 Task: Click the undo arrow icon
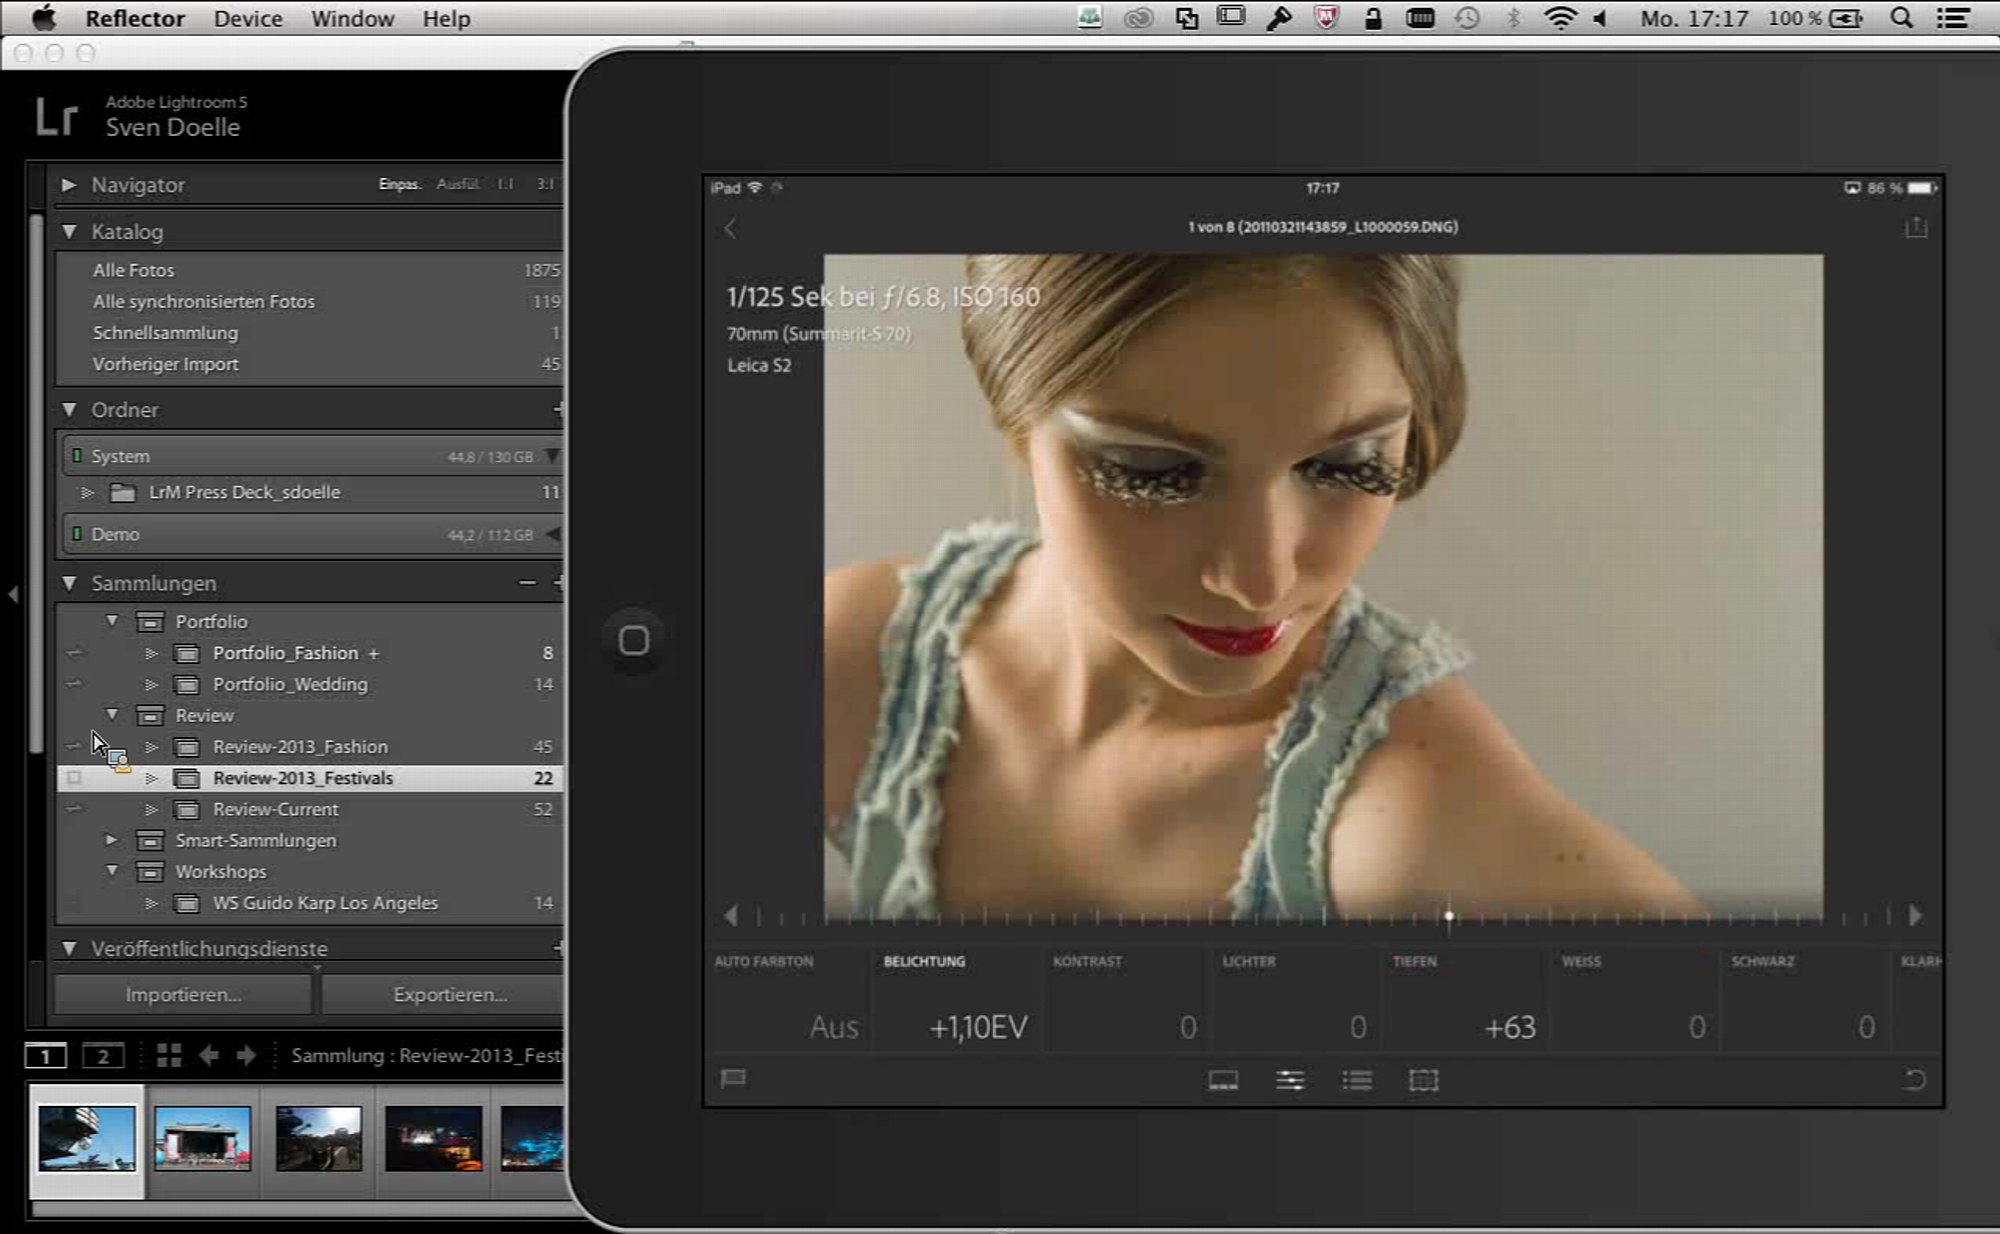(1914, 1080)
